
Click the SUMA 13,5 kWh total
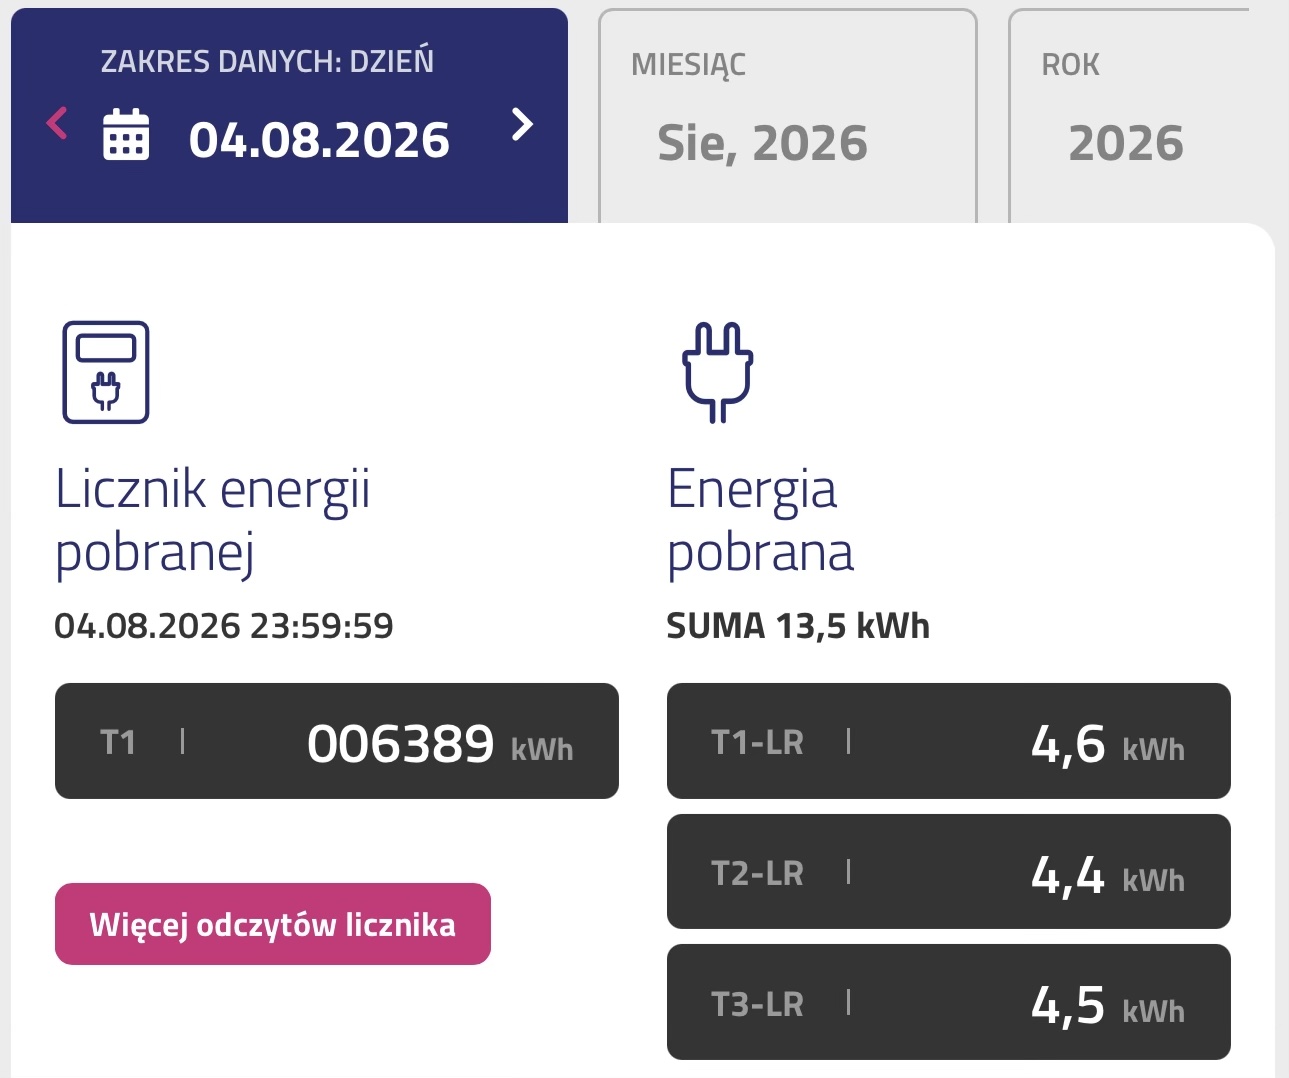[x=798, y=626]
